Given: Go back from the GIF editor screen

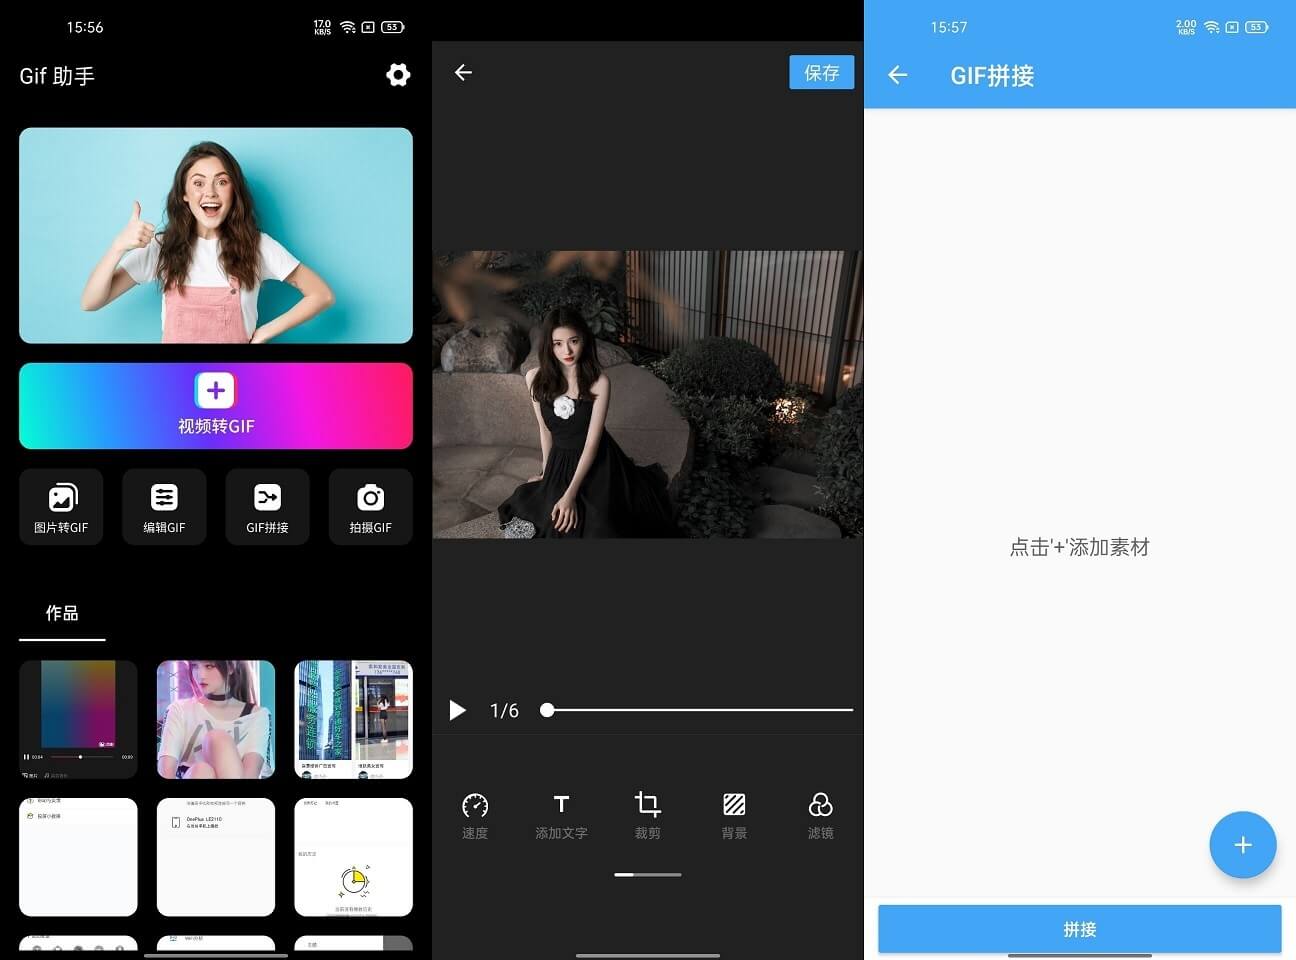Looking at the screenshot, I should (463, 72).
